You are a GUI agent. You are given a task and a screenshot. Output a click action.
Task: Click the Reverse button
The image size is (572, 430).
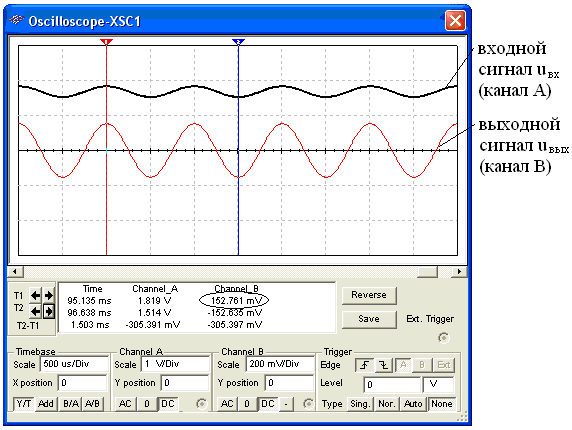[x=369, y=295]
